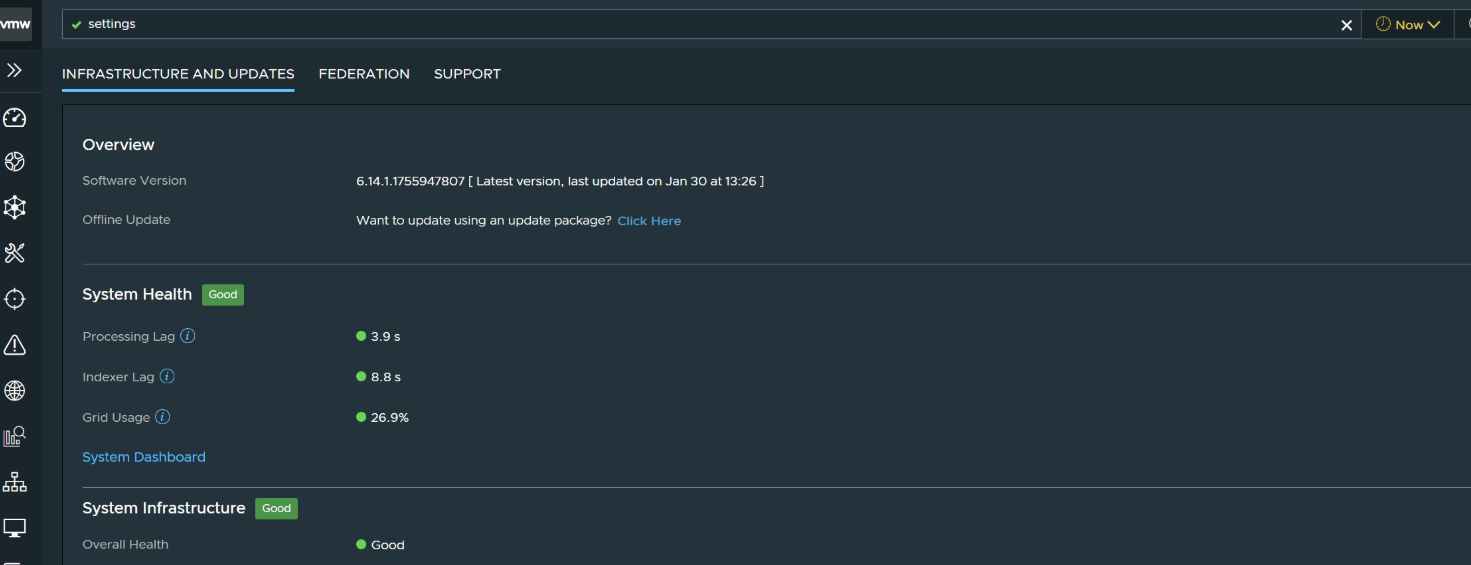Click the offline update Click Here link

pos(649,221)
